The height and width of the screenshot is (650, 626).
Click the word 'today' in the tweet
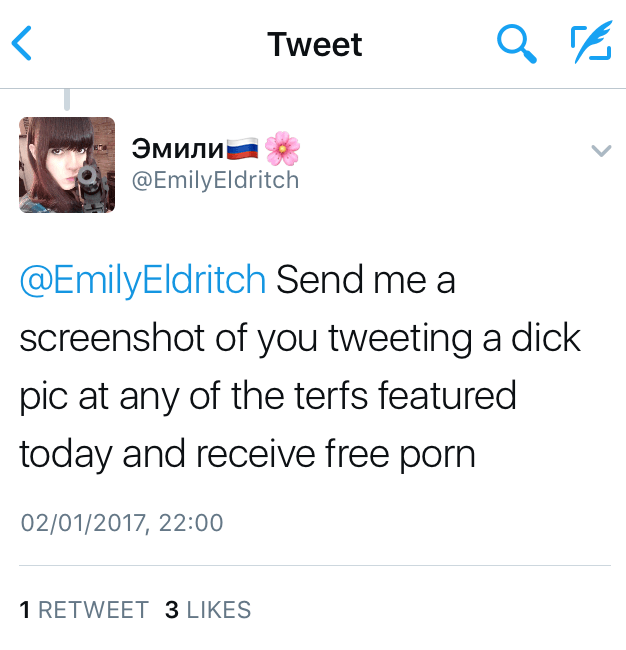[x=66, y=455]
